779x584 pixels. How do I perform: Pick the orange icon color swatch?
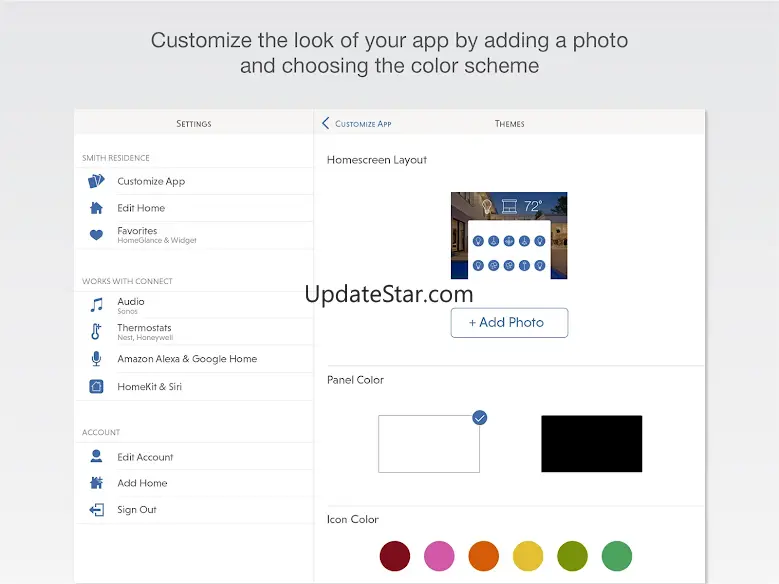click(x=484, y=555)
